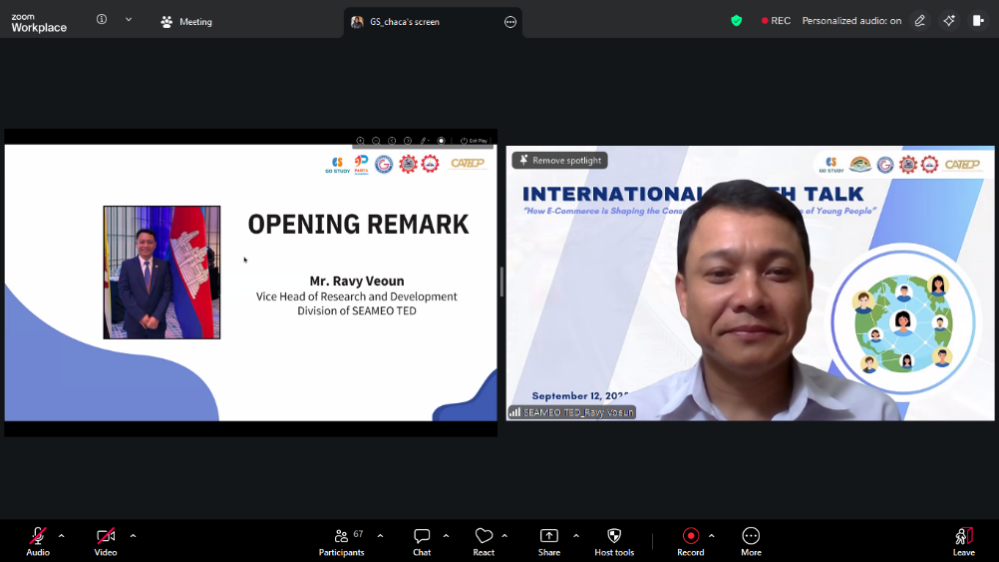This screenshot has height=562, width=999.
Task: Click Personalized audio: on status
Action: click(851, 21)
